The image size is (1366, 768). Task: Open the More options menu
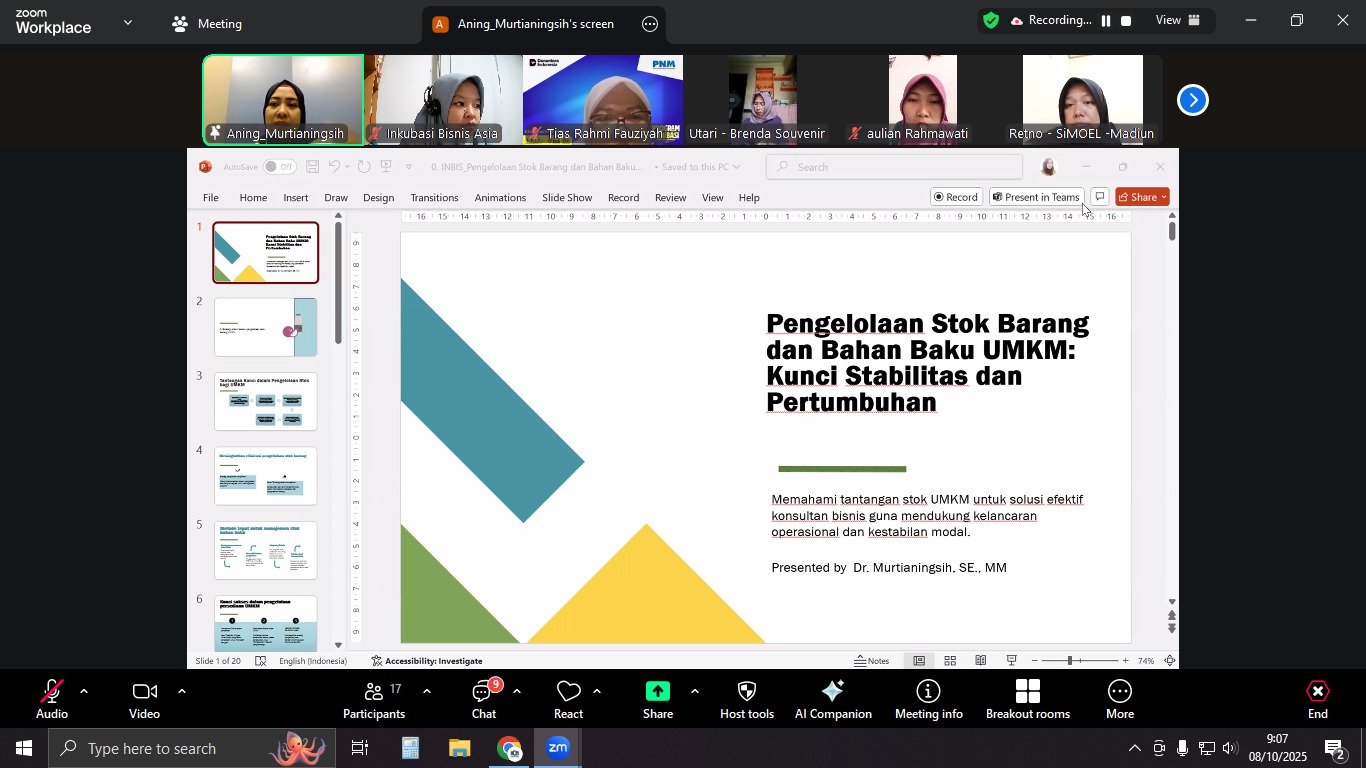click(1119, 698)
